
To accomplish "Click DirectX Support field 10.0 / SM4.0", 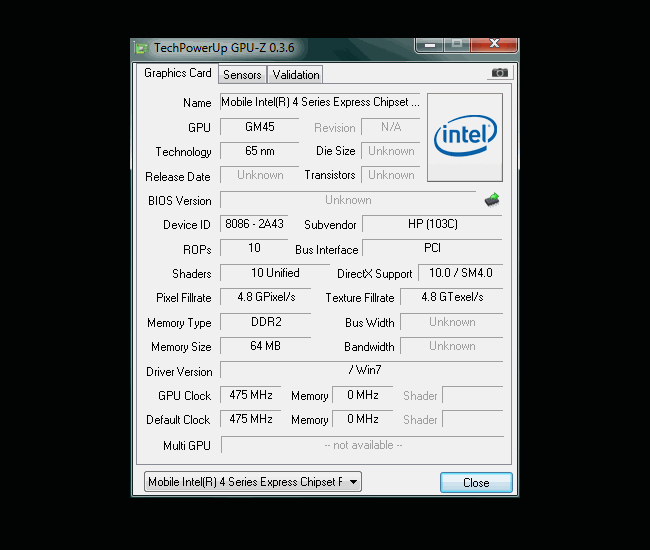I will [x=461, y=273].
